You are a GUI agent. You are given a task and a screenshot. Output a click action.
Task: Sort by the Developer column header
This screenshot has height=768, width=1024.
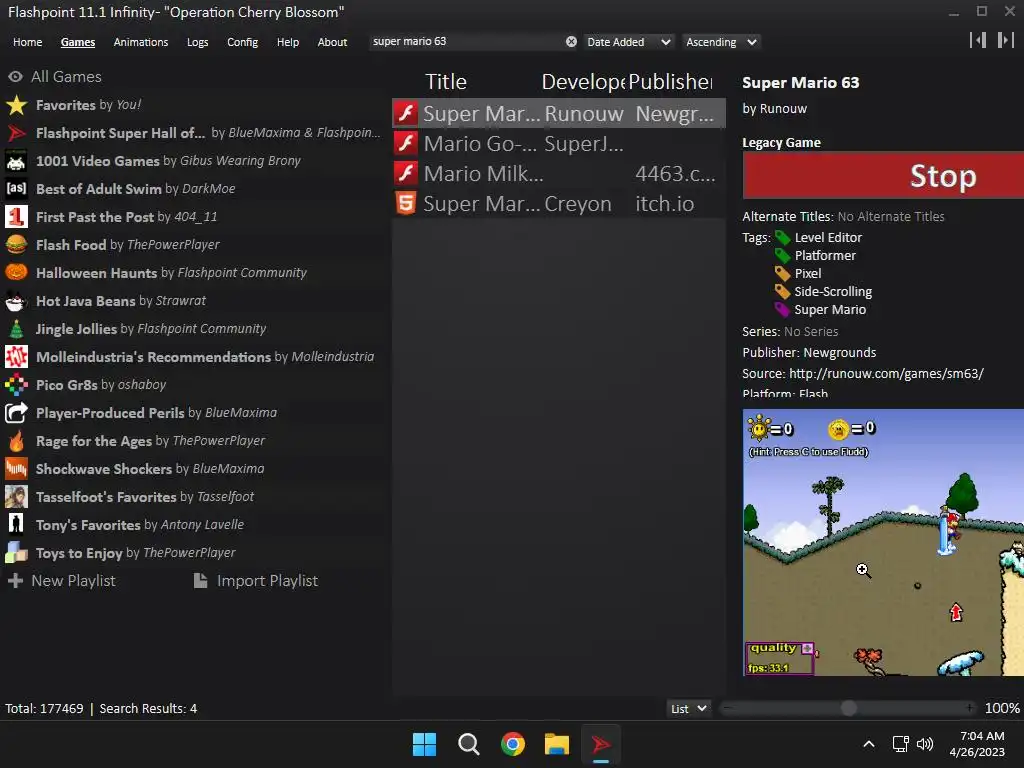(x=583, y=82)
